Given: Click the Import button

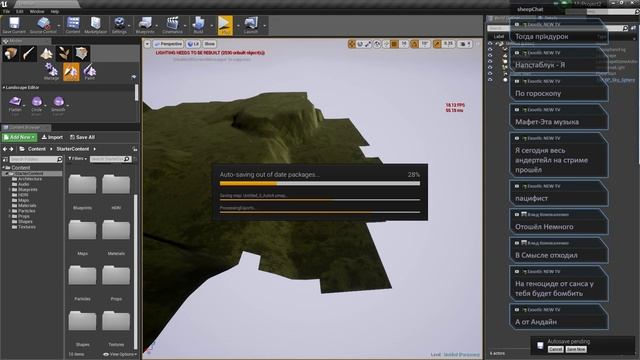Looking at the screenshot, I should coord(52,137).
